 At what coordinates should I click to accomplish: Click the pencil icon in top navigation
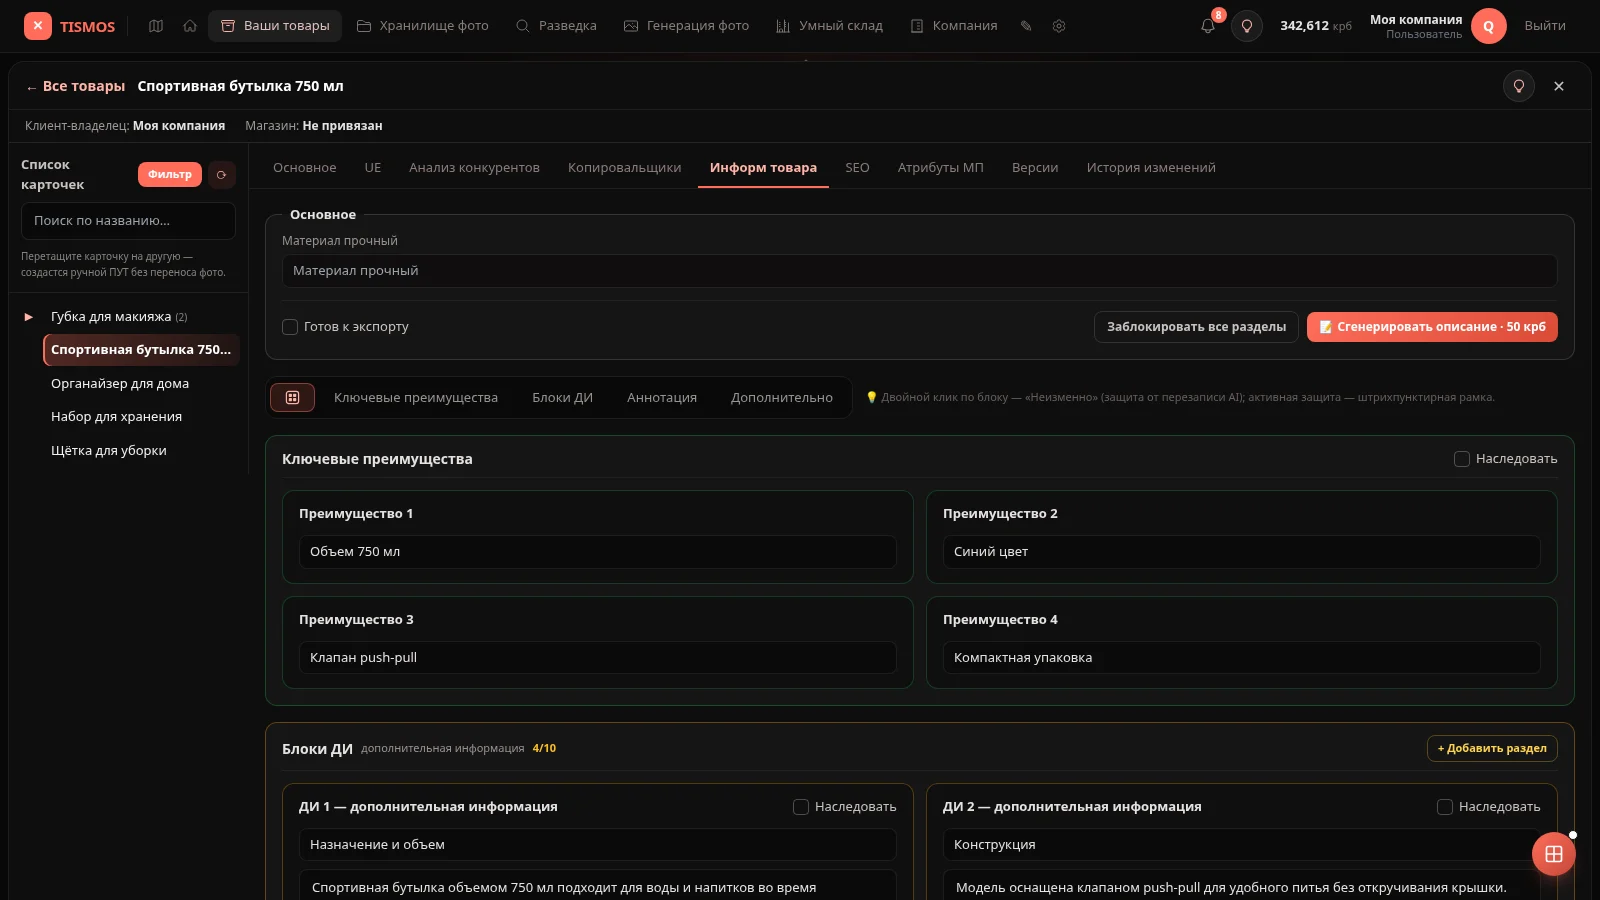tap(1026, 26)
